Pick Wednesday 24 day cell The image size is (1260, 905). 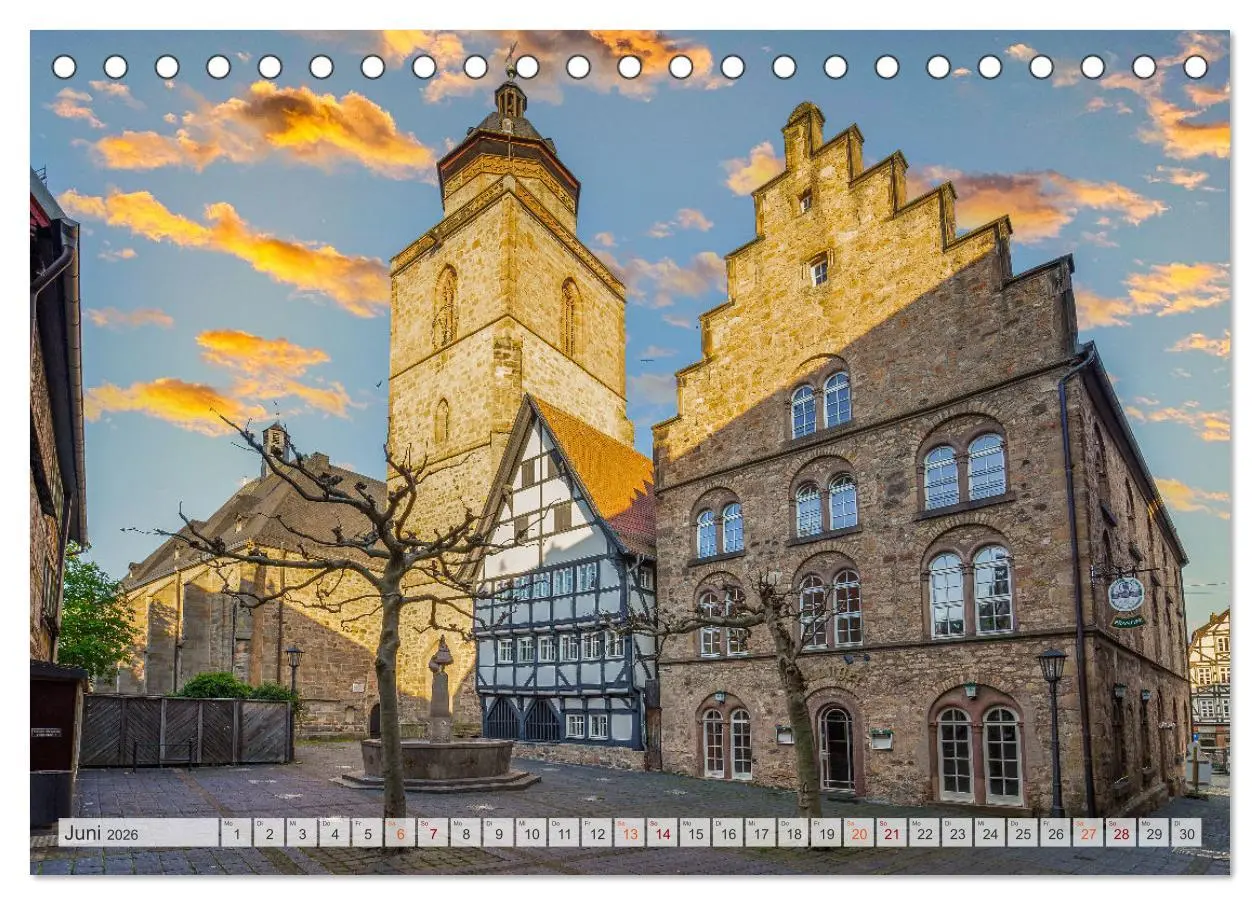990,833
